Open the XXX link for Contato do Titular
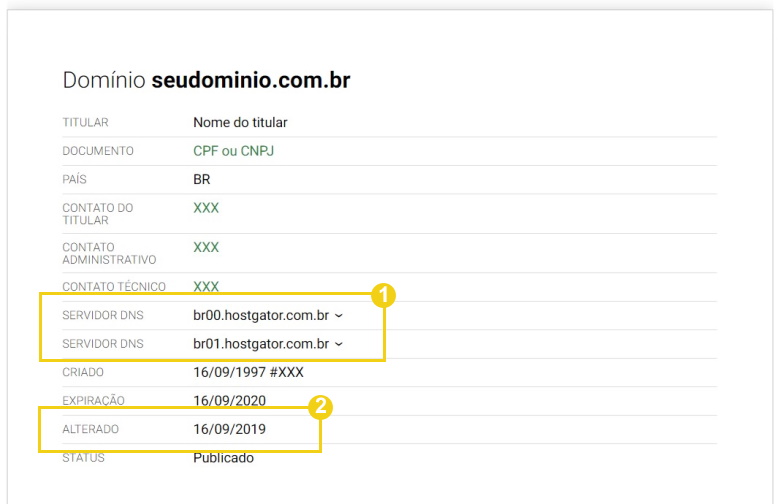Image resolution: width=778 pixels, height=504 pixels. click(x=206, y=208)
